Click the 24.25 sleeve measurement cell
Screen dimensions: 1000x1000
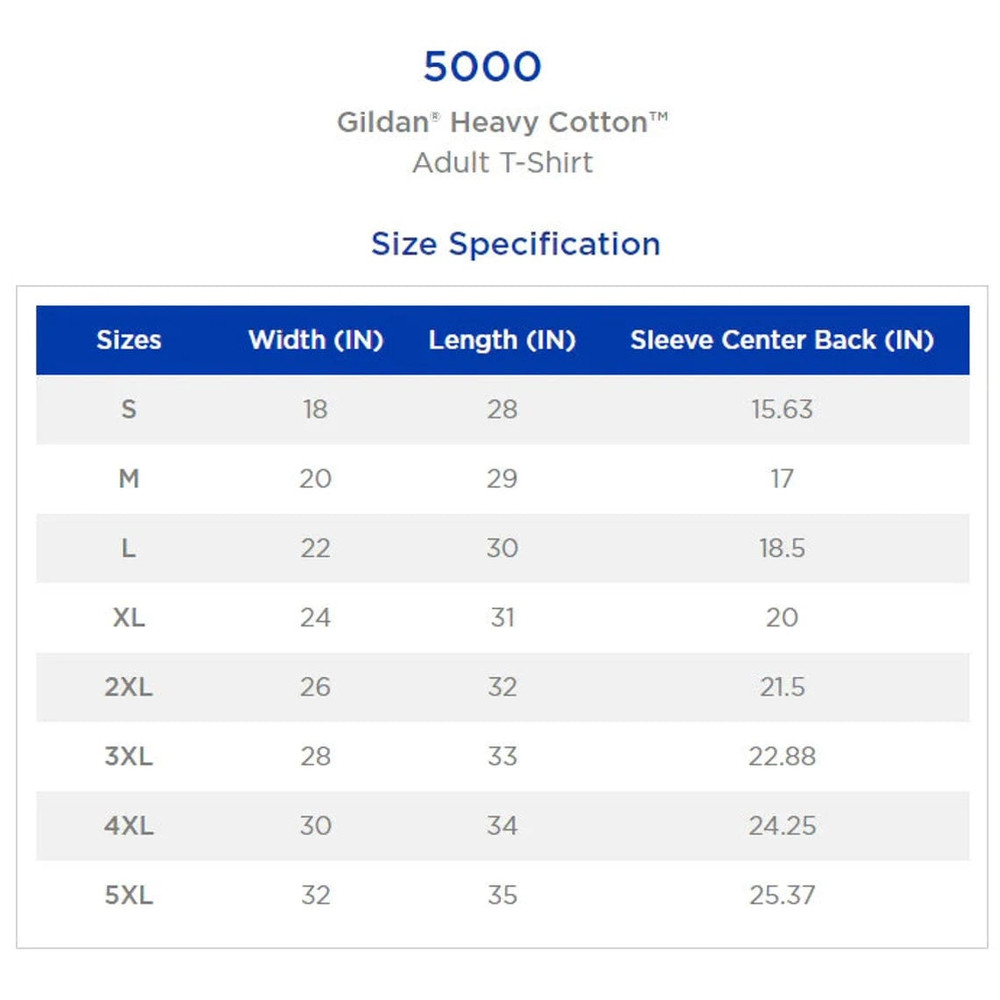[782, 826]
